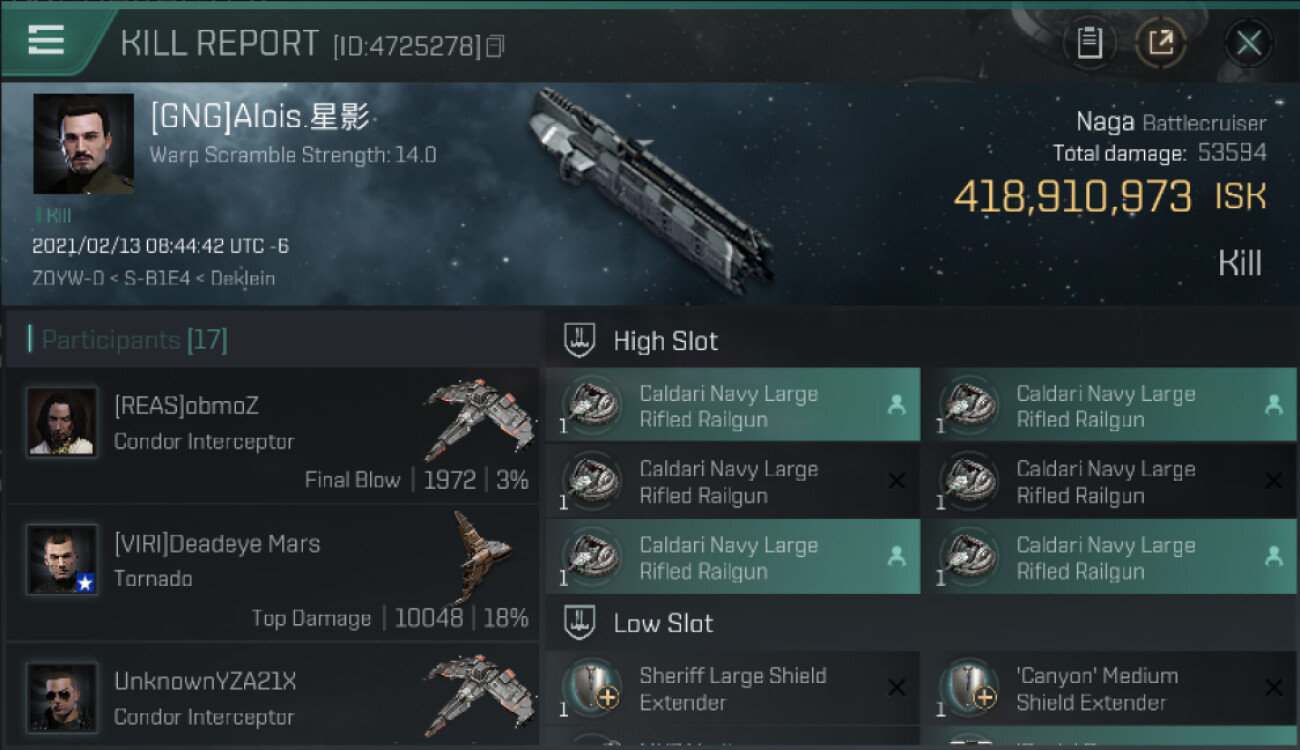The width and height of the screenshot is (1300, 750).
Task: Open the Naga battlecruiser ship image
Action: click(648, 190)
